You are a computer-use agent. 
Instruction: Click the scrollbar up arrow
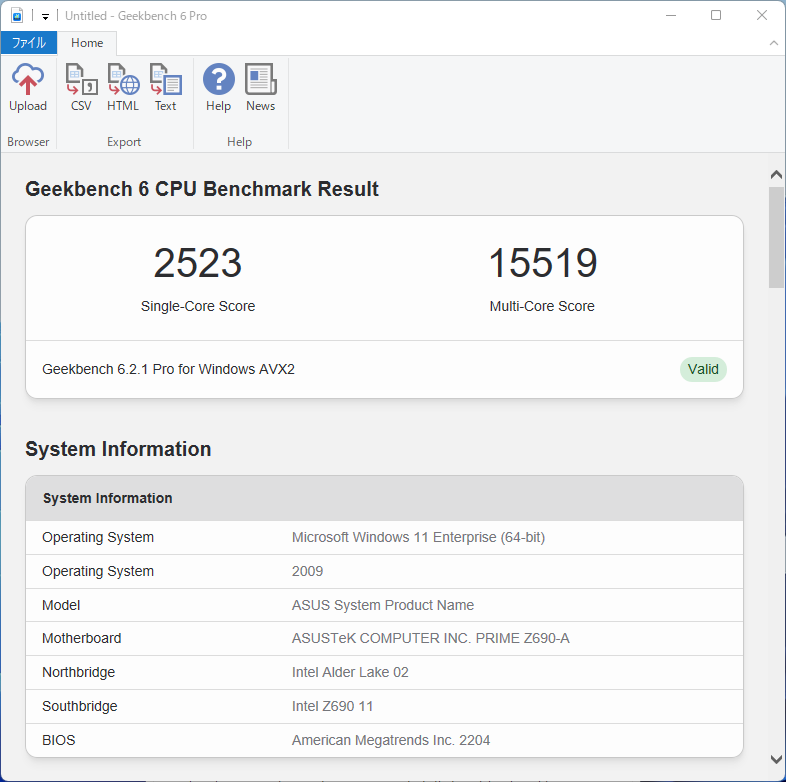[x=776, y=175]
